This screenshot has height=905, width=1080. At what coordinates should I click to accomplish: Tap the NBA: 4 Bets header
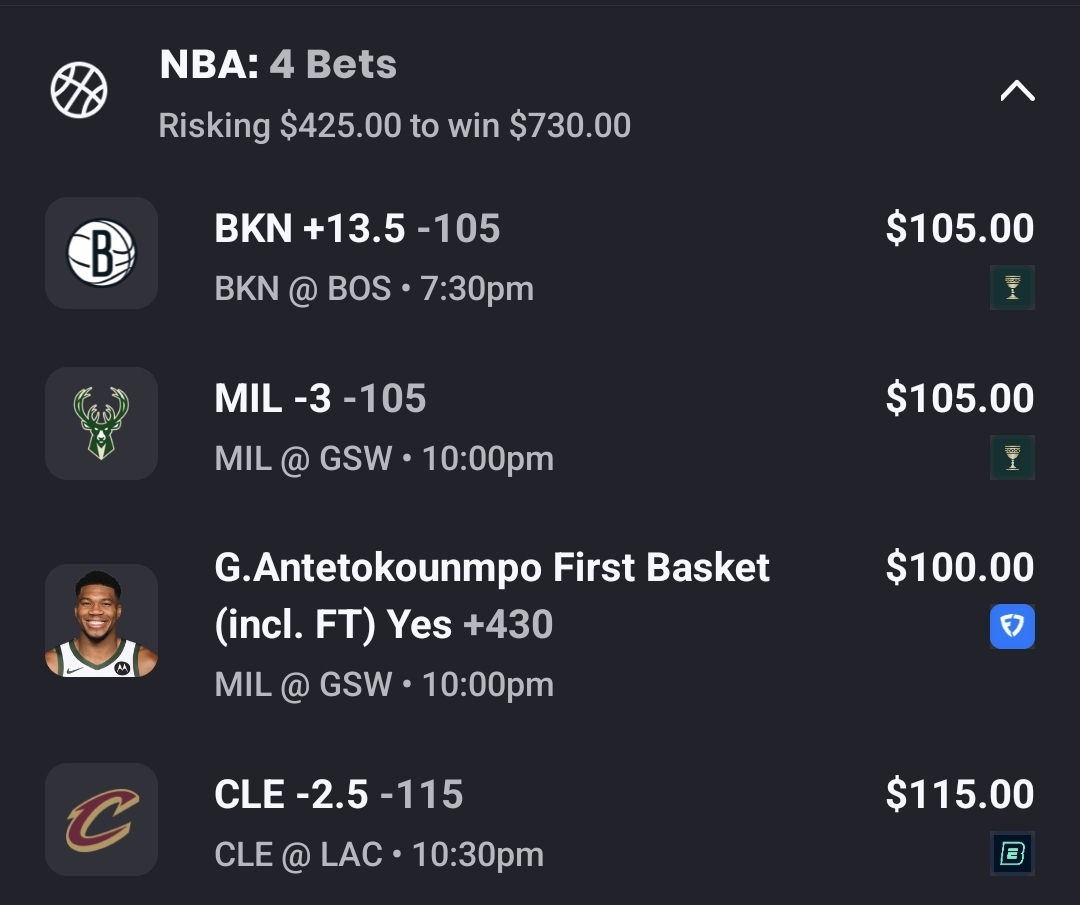(278, 65)
